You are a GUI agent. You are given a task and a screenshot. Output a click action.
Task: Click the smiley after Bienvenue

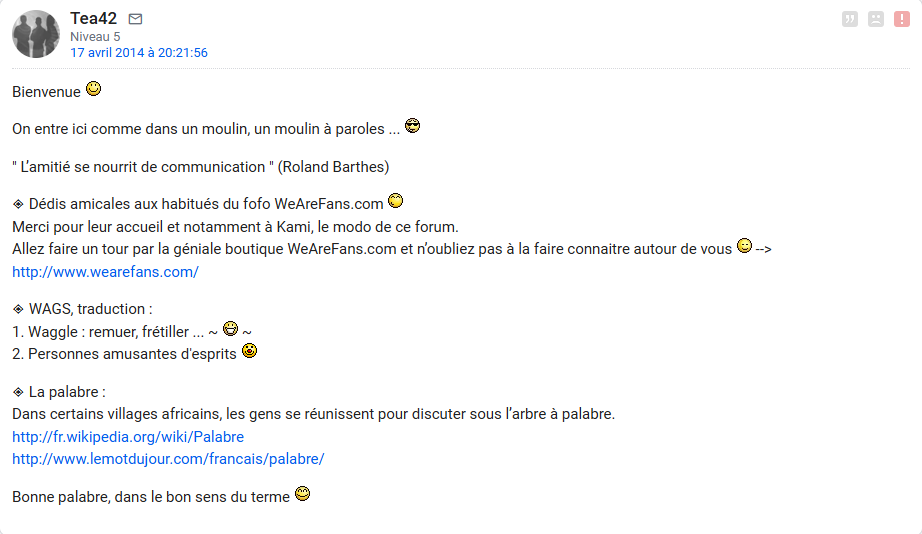click(x=93, y=89)
